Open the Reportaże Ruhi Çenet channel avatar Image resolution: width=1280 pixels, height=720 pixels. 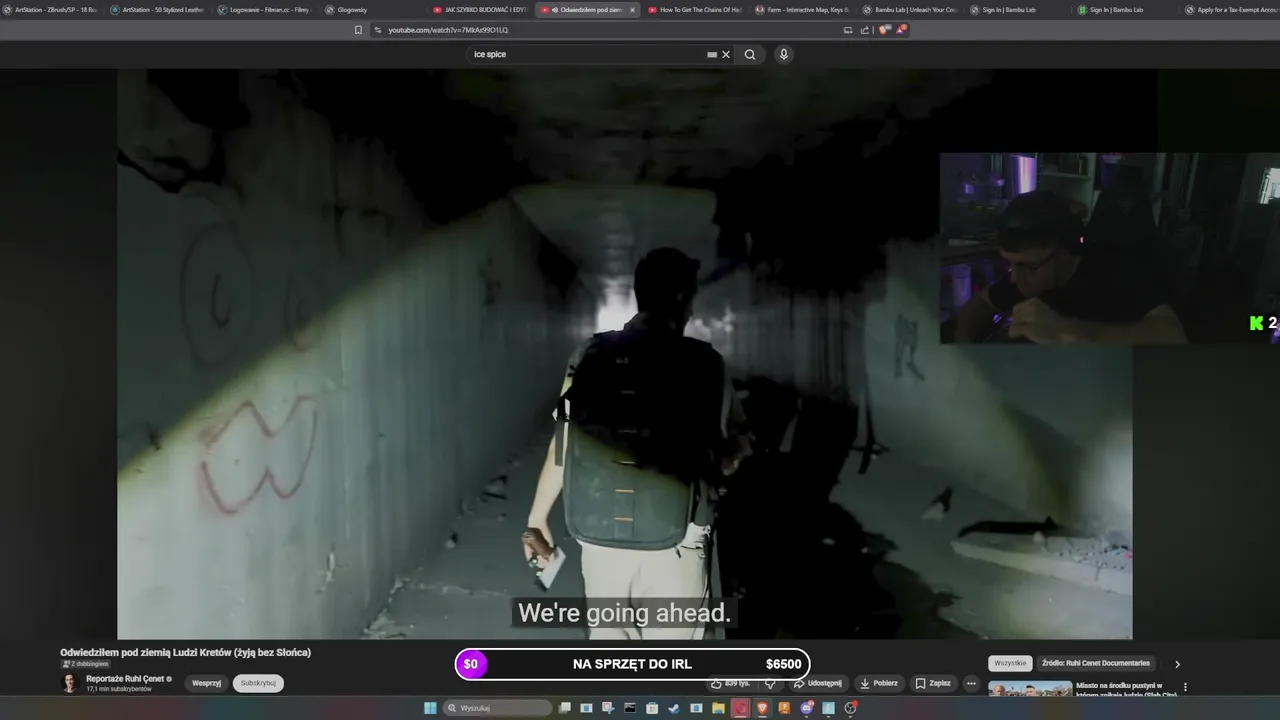coord(69,683)
